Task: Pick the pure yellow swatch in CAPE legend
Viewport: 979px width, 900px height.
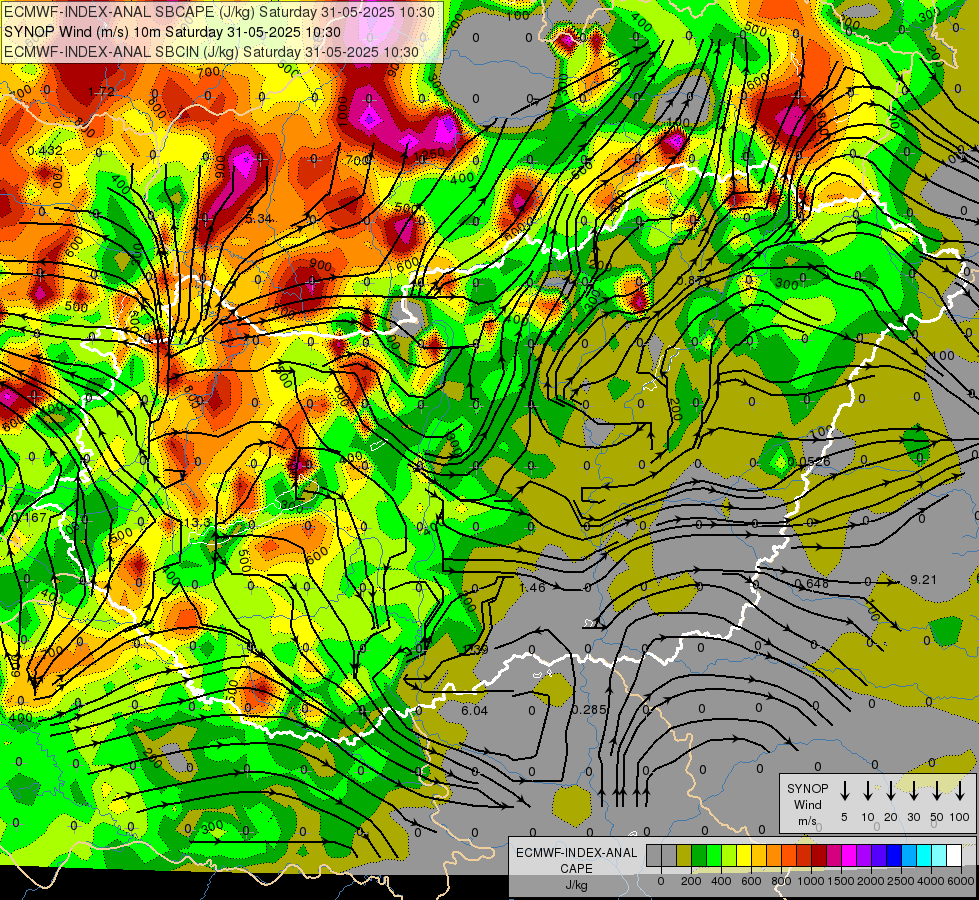Action: tap(744, 855)
